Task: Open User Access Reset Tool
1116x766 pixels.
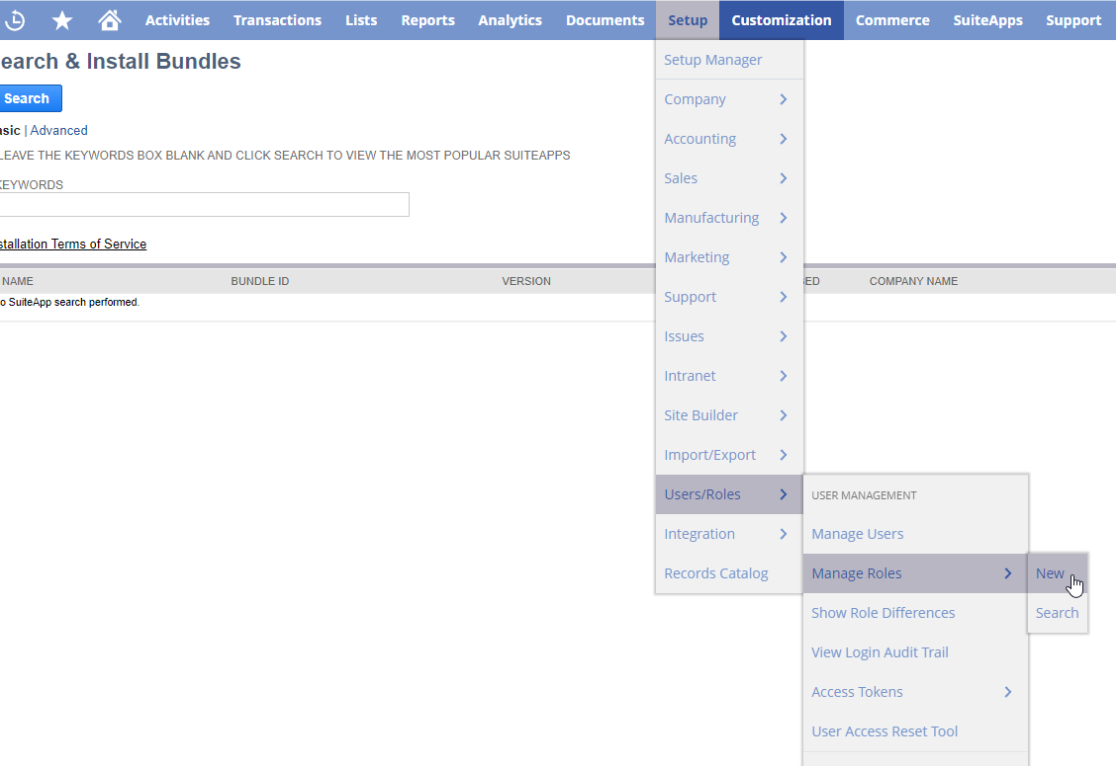Action: click(915, 731)
